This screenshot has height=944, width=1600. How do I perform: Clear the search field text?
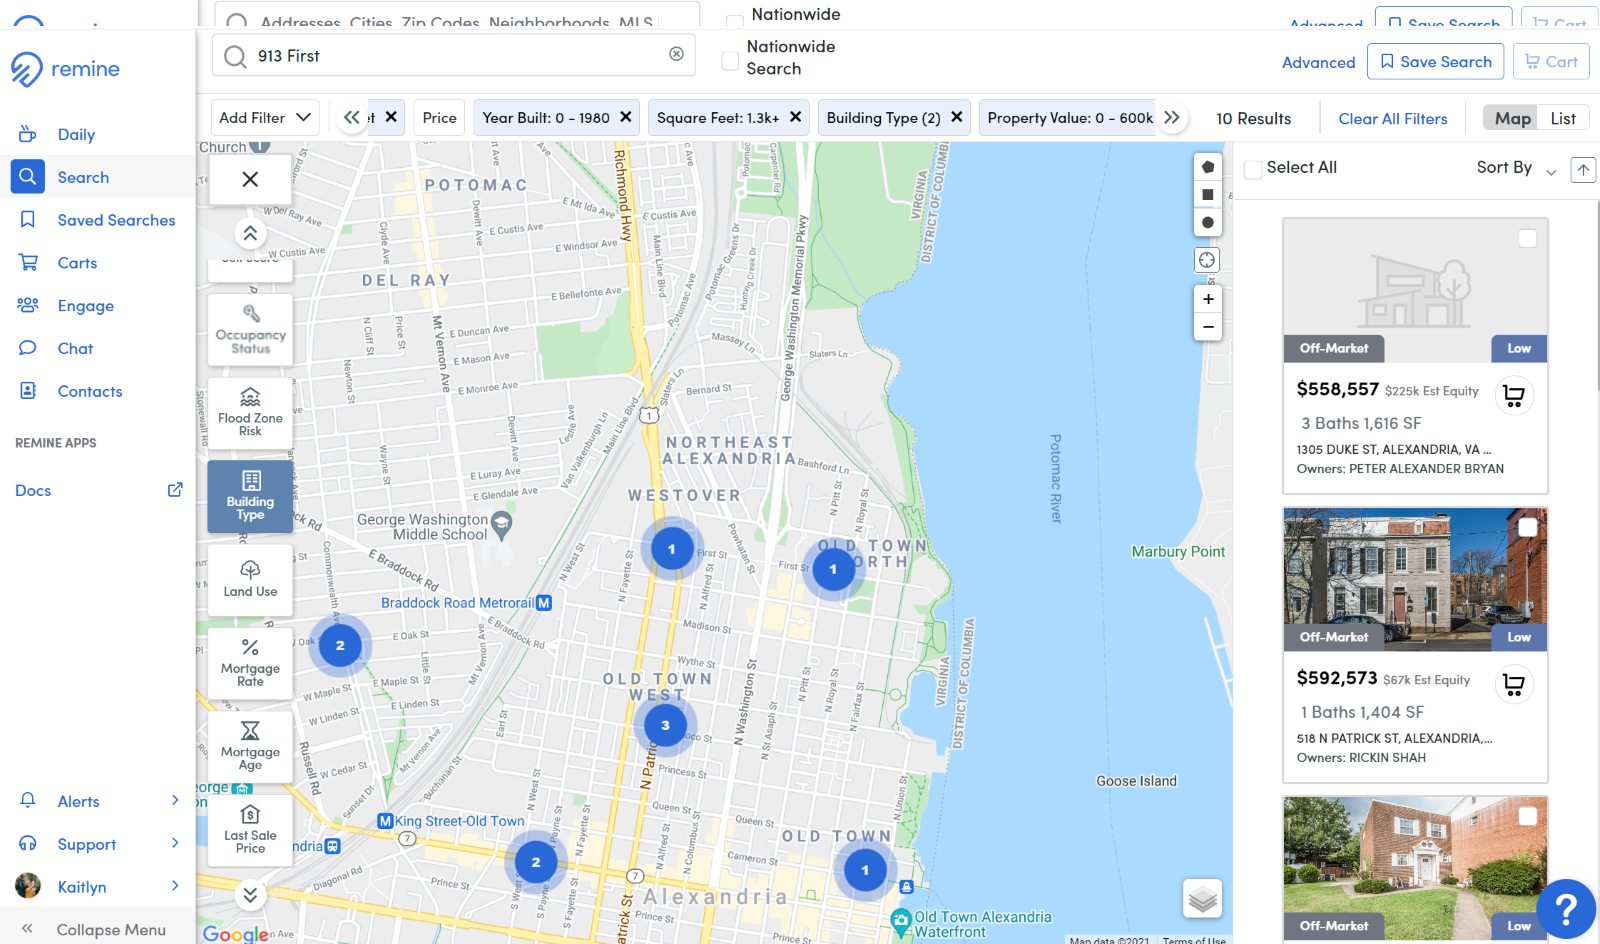point(677,54)
